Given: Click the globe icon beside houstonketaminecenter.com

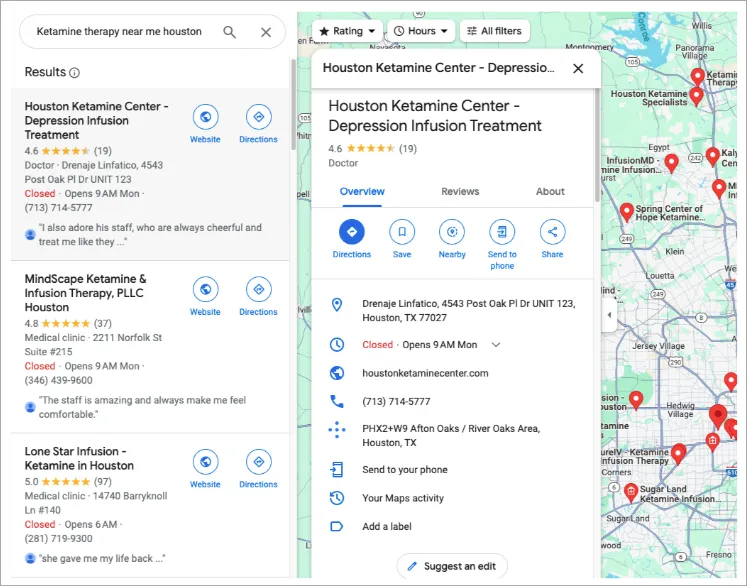Looking at the screenshot, I should click(337, 373).
